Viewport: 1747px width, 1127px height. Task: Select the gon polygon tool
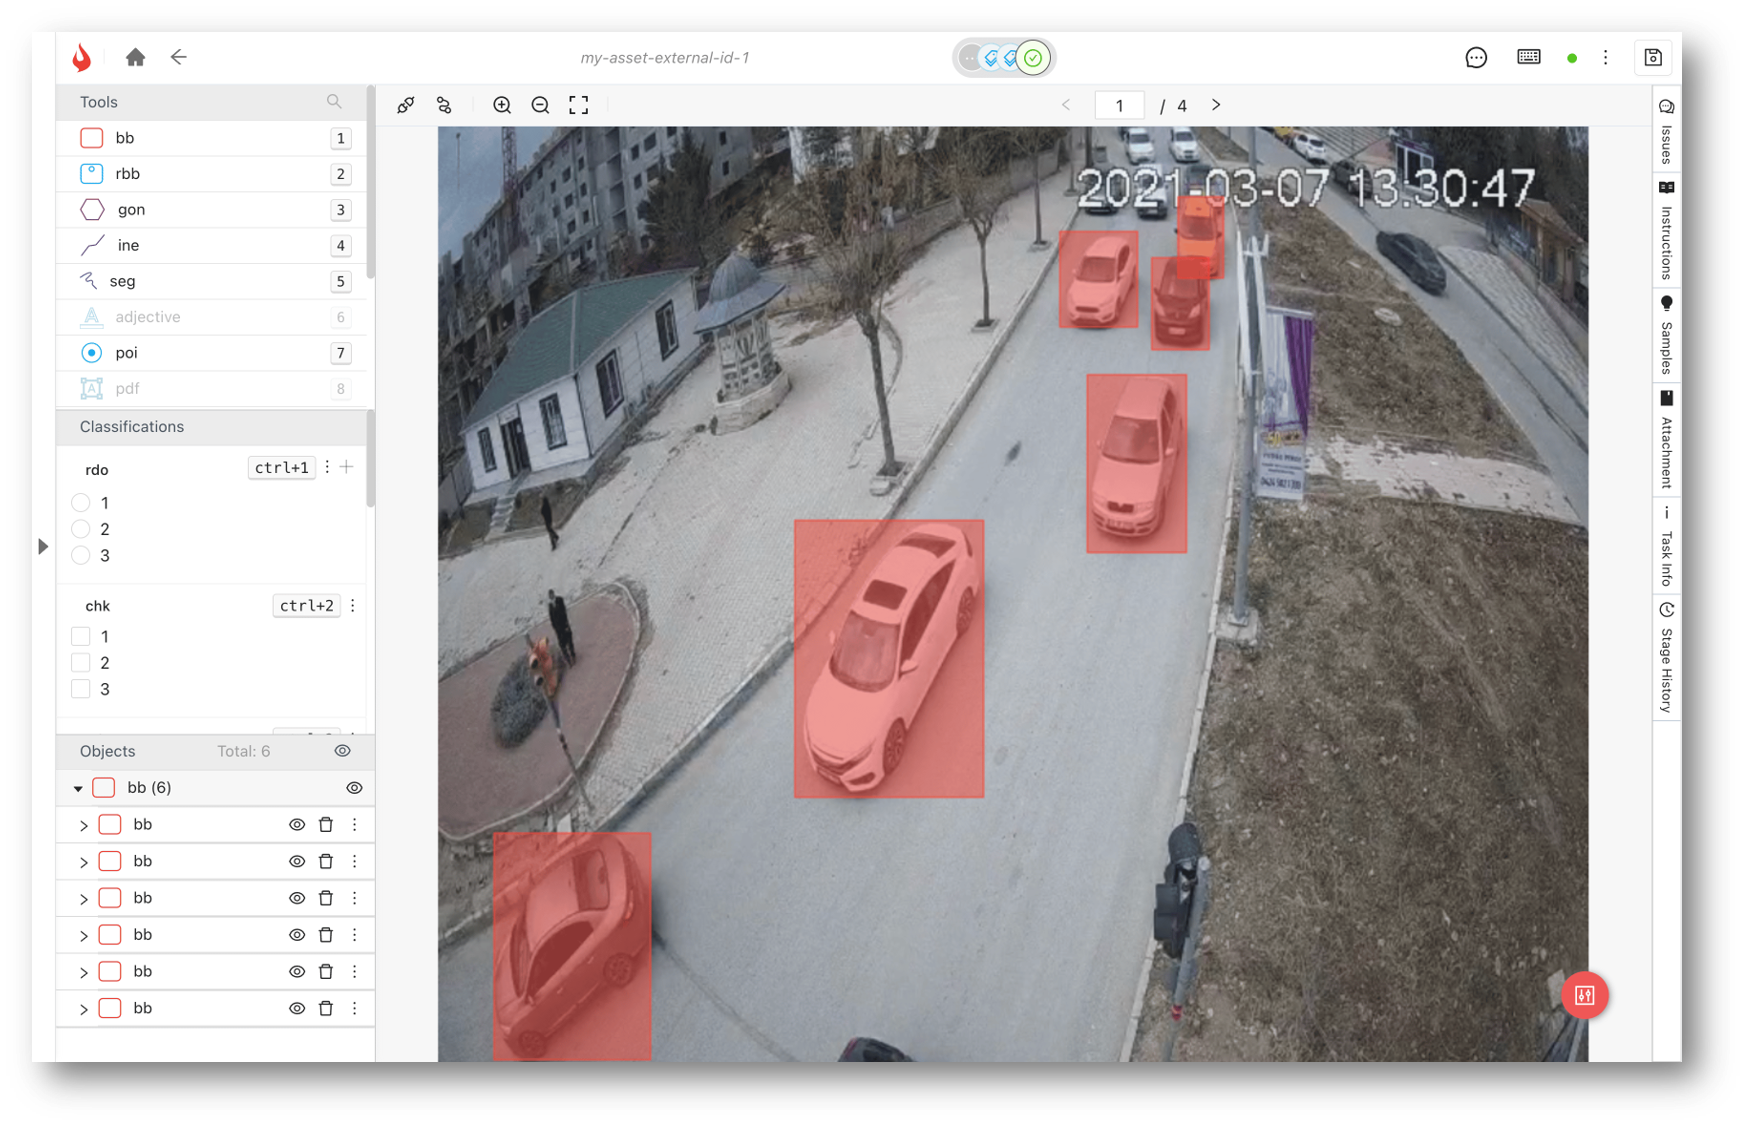[130, 209]
